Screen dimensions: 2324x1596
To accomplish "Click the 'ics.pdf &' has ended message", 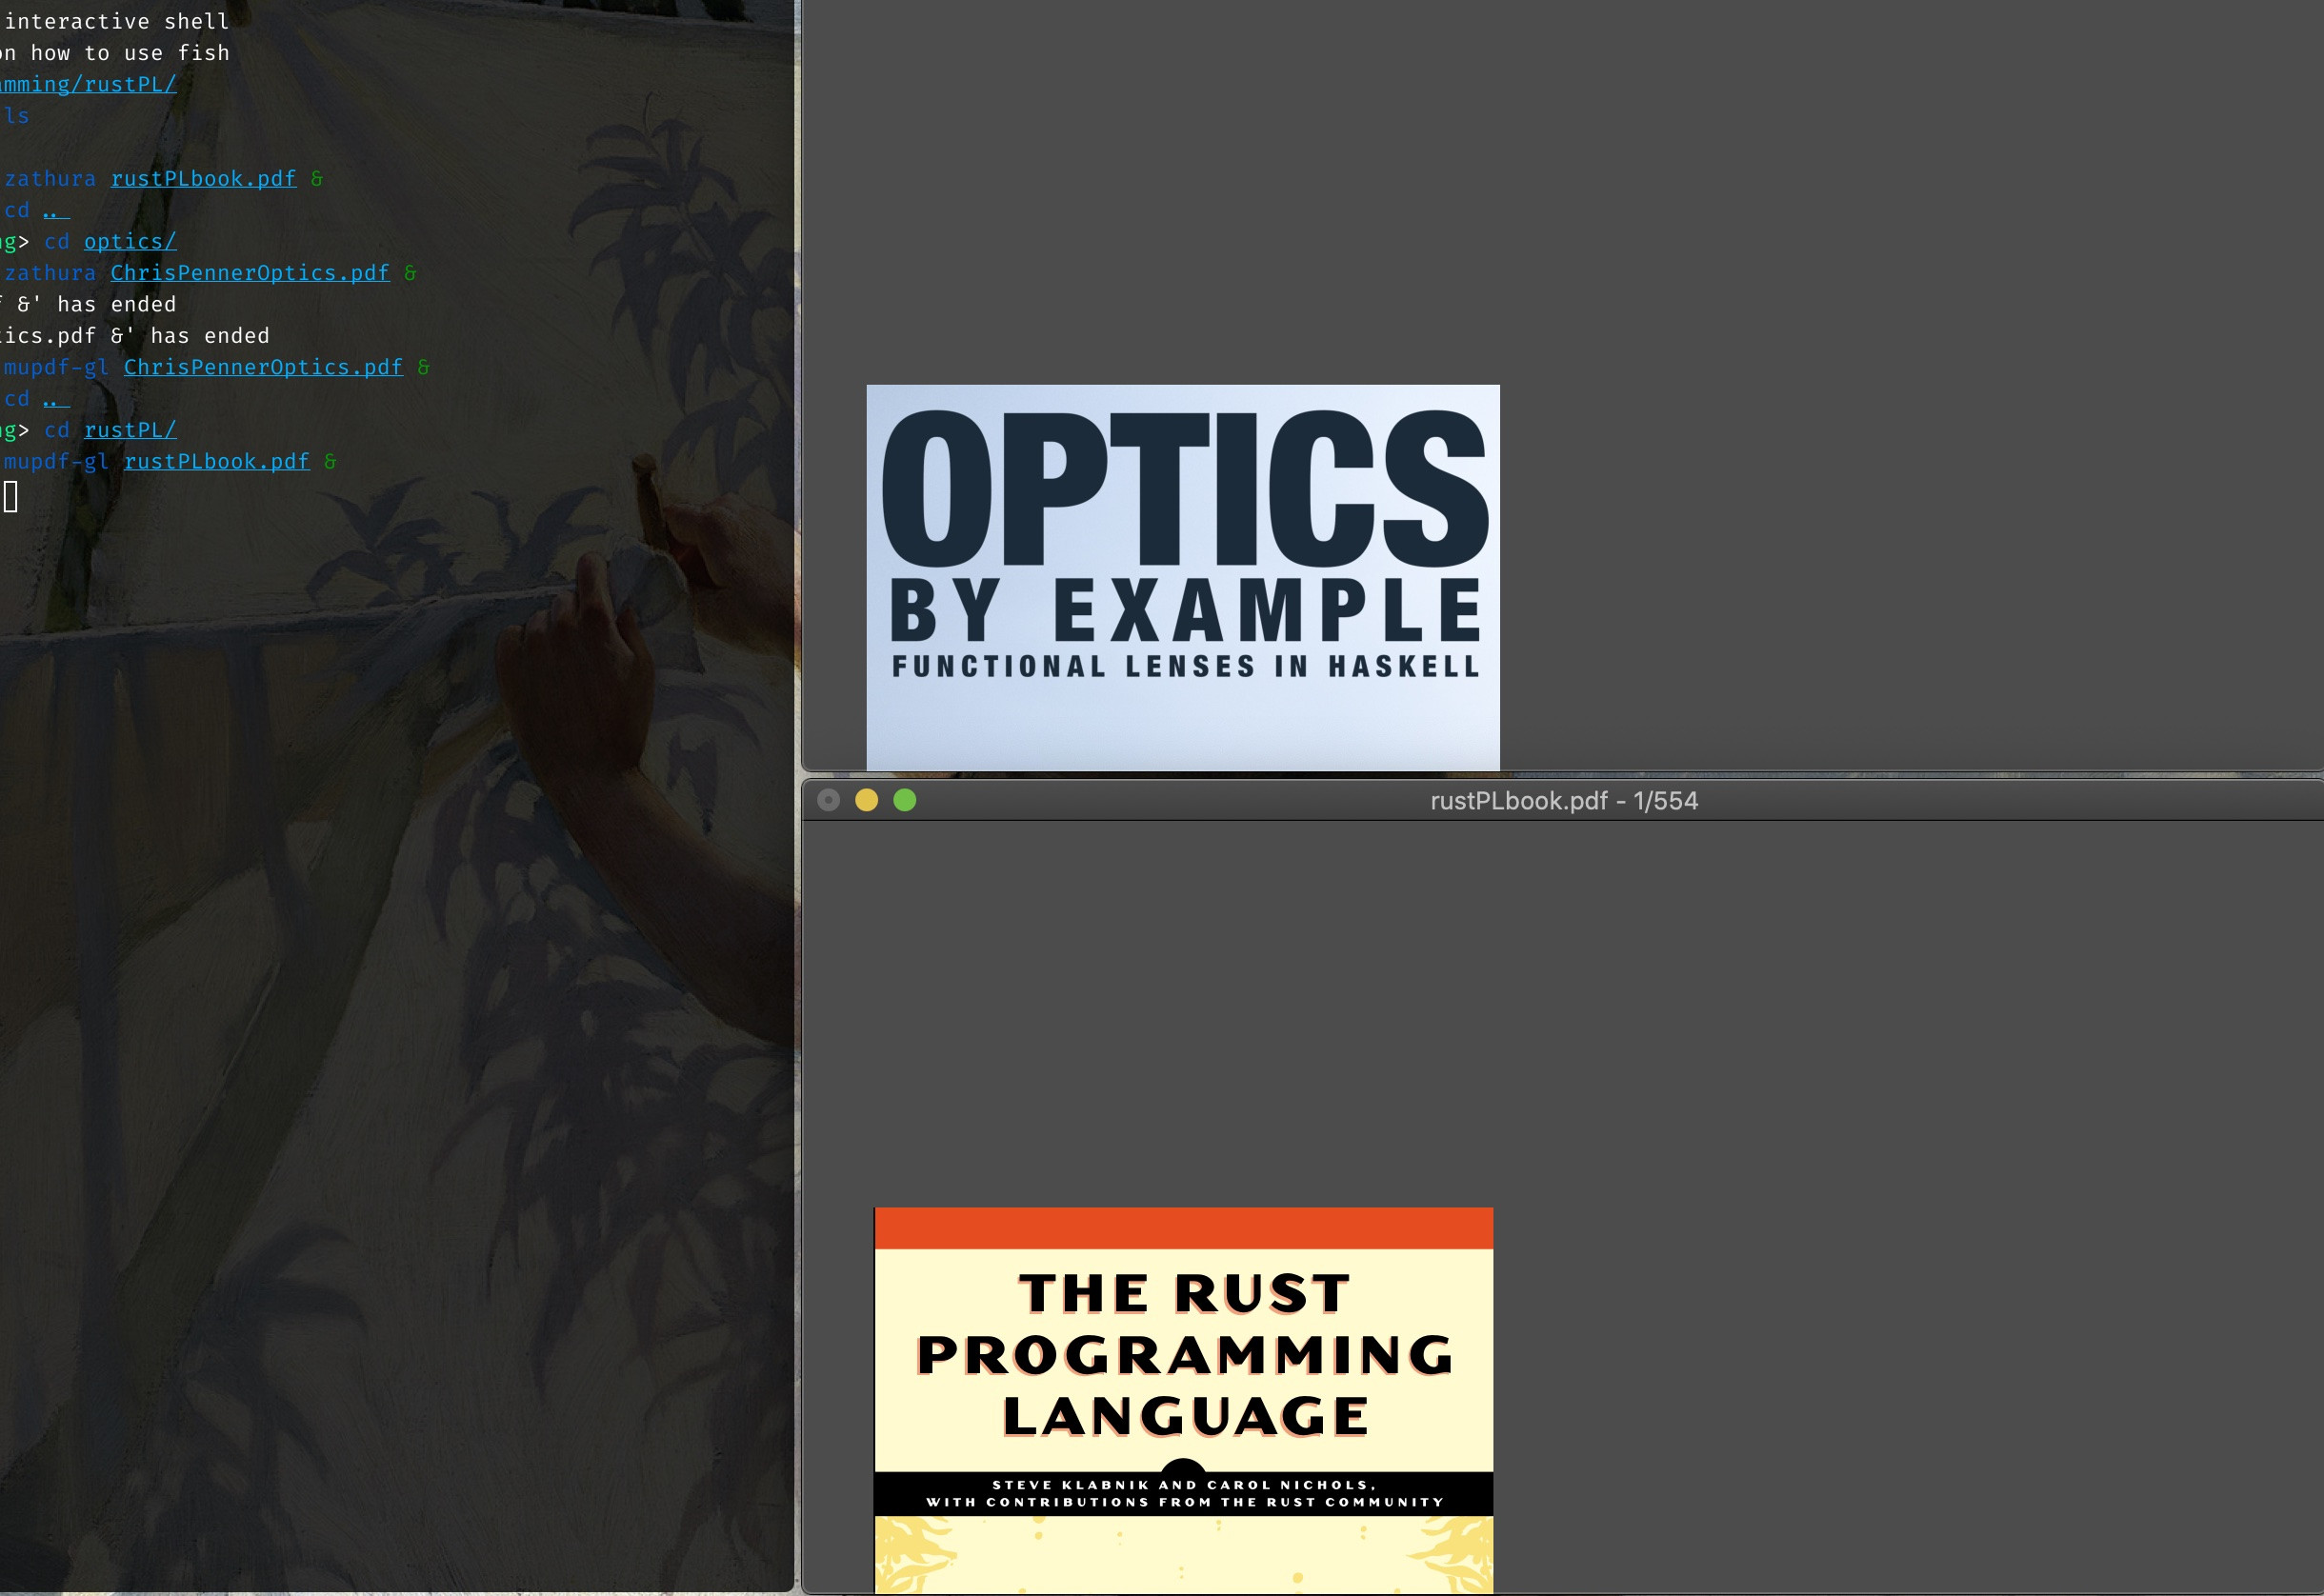I will coord(134,336).
